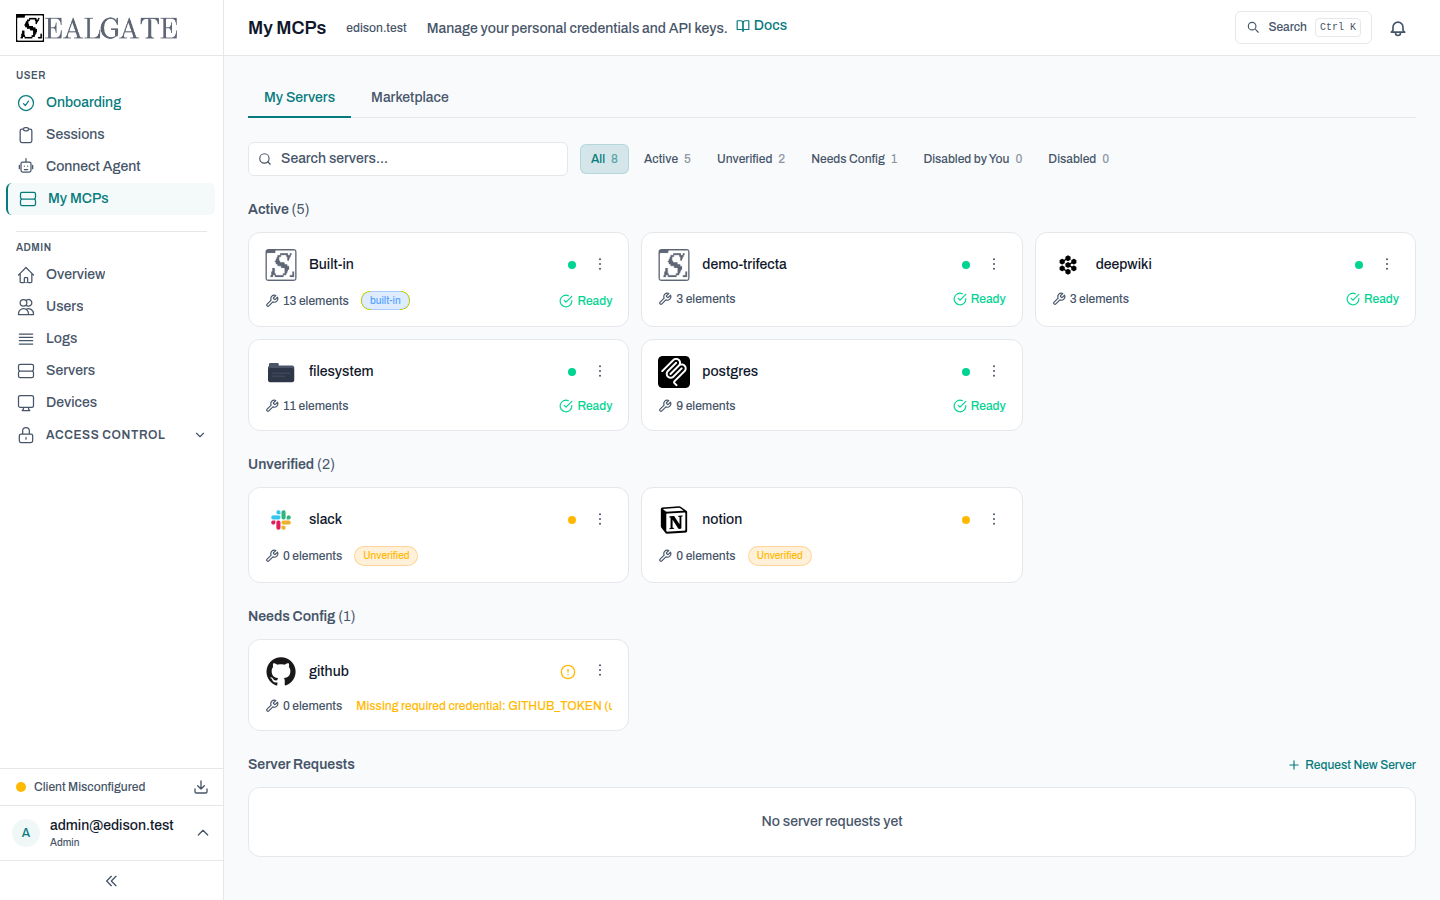Open Logs admin page

pyautogui.click(x=111, y=338)
